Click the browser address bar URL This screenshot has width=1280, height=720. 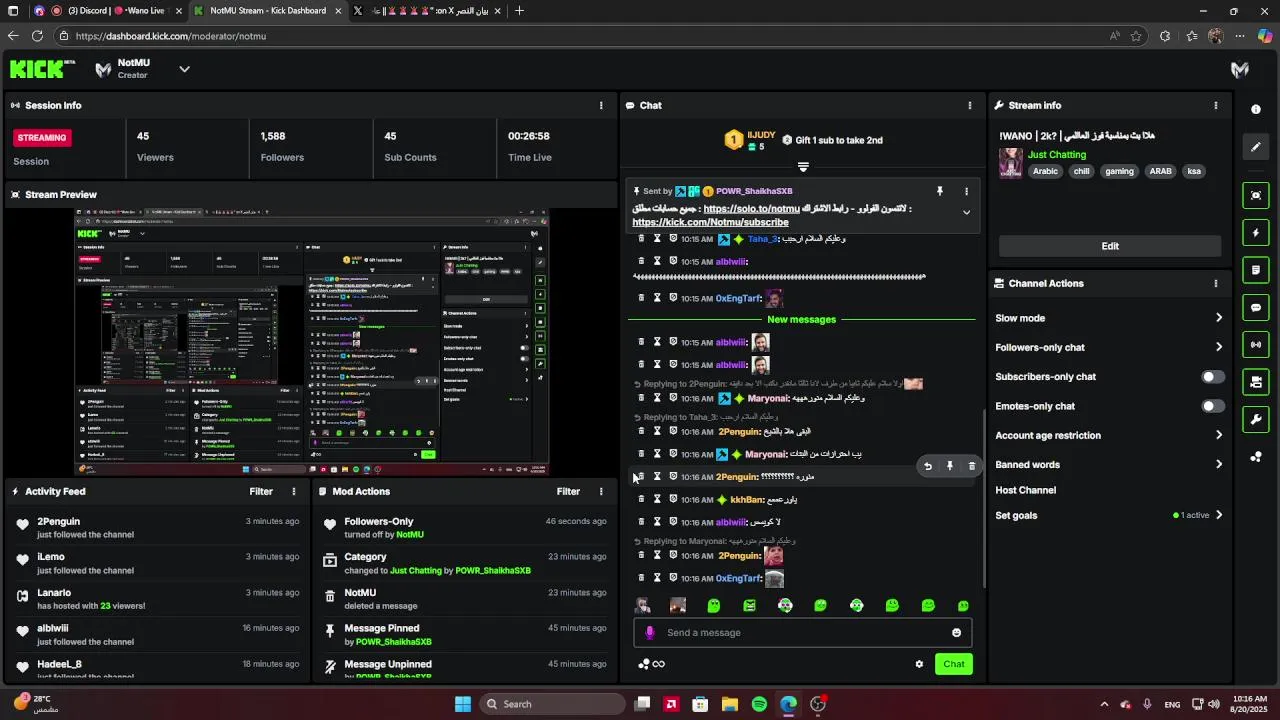click(x=171, y=36)
